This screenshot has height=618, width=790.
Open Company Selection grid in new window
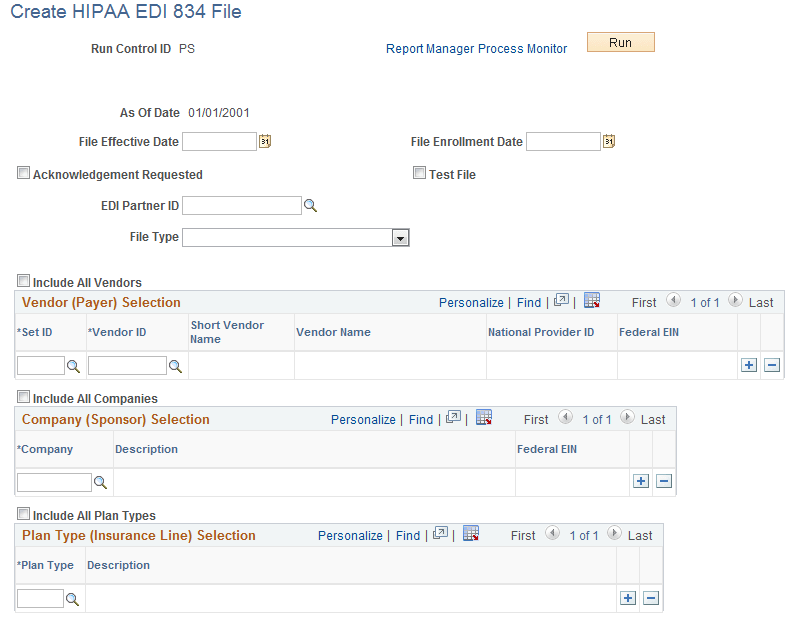[x=453, y=418]
